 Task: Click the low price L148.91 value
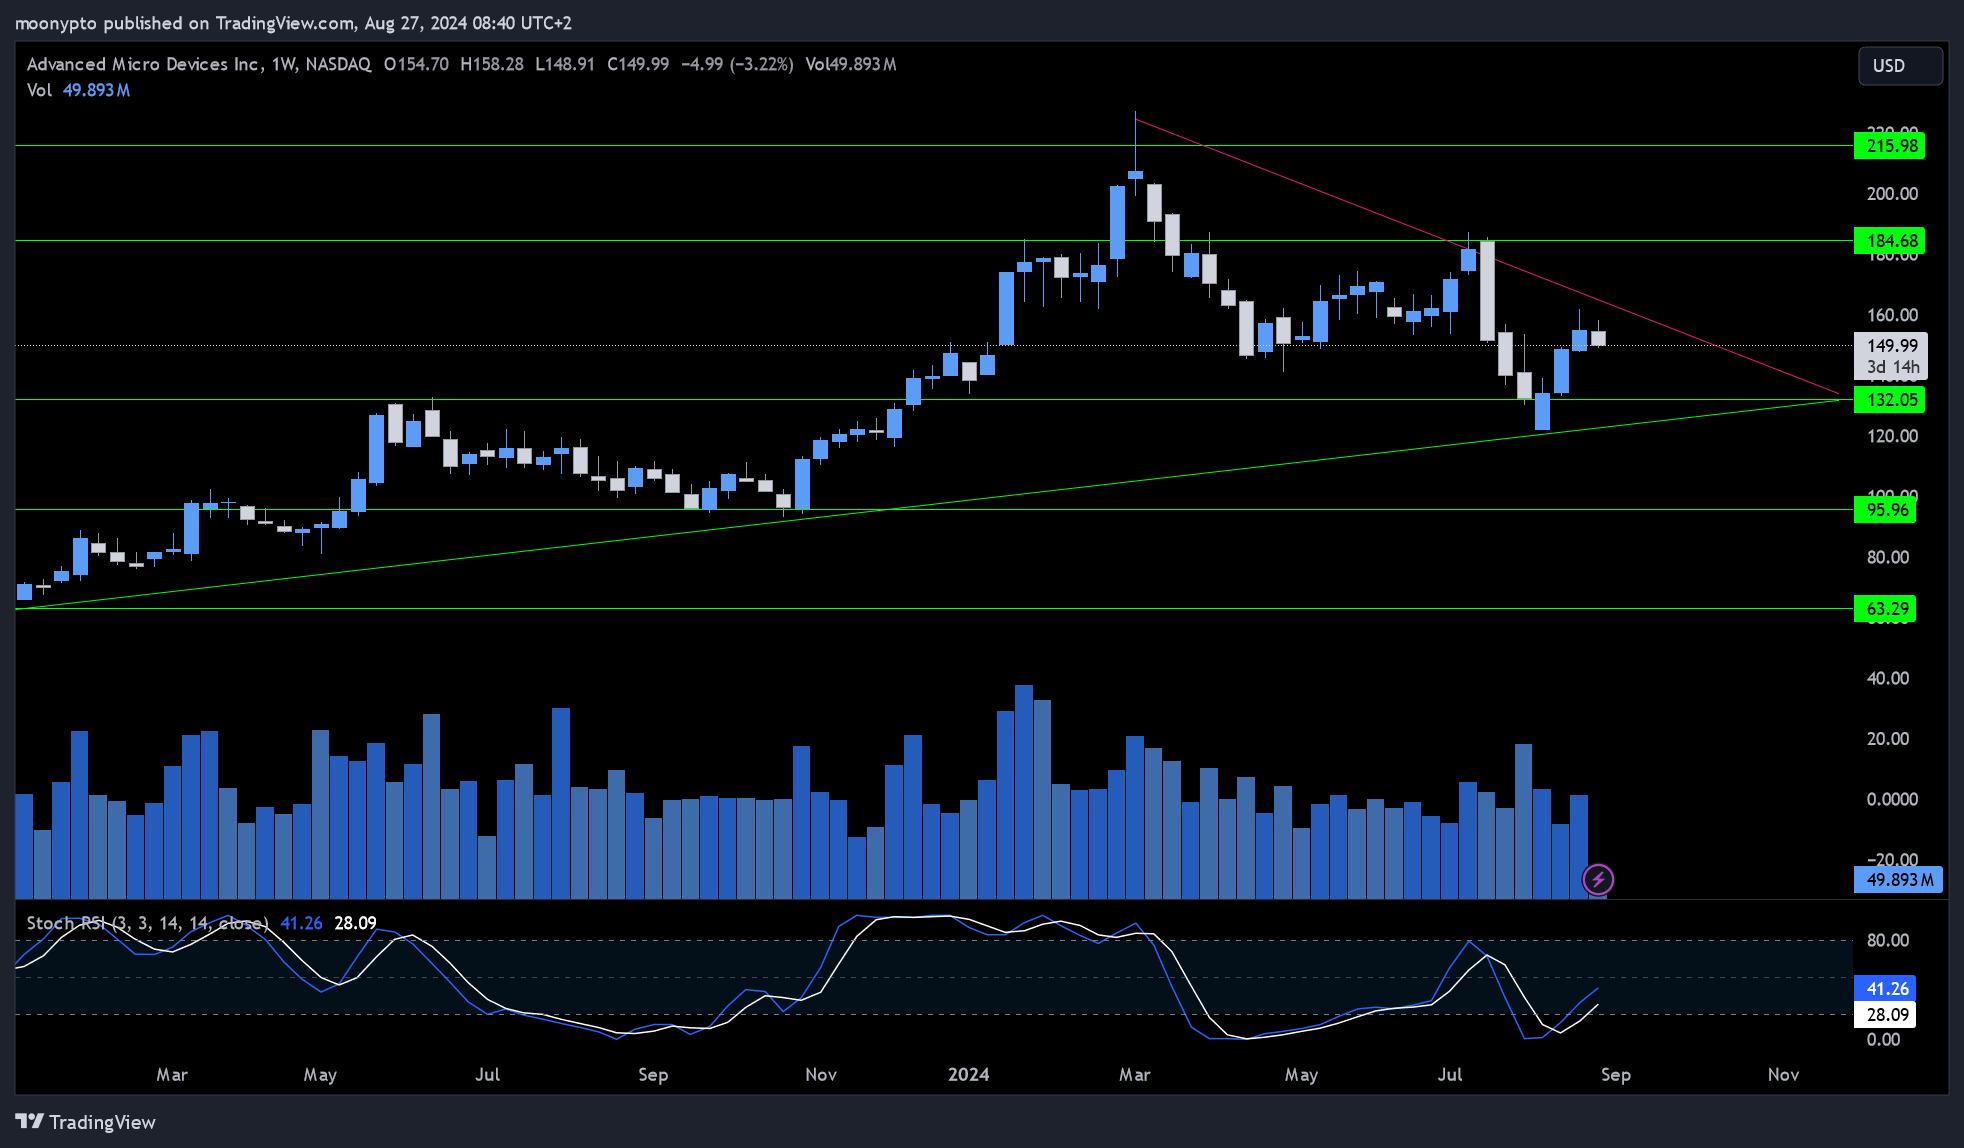pos(565,64)
